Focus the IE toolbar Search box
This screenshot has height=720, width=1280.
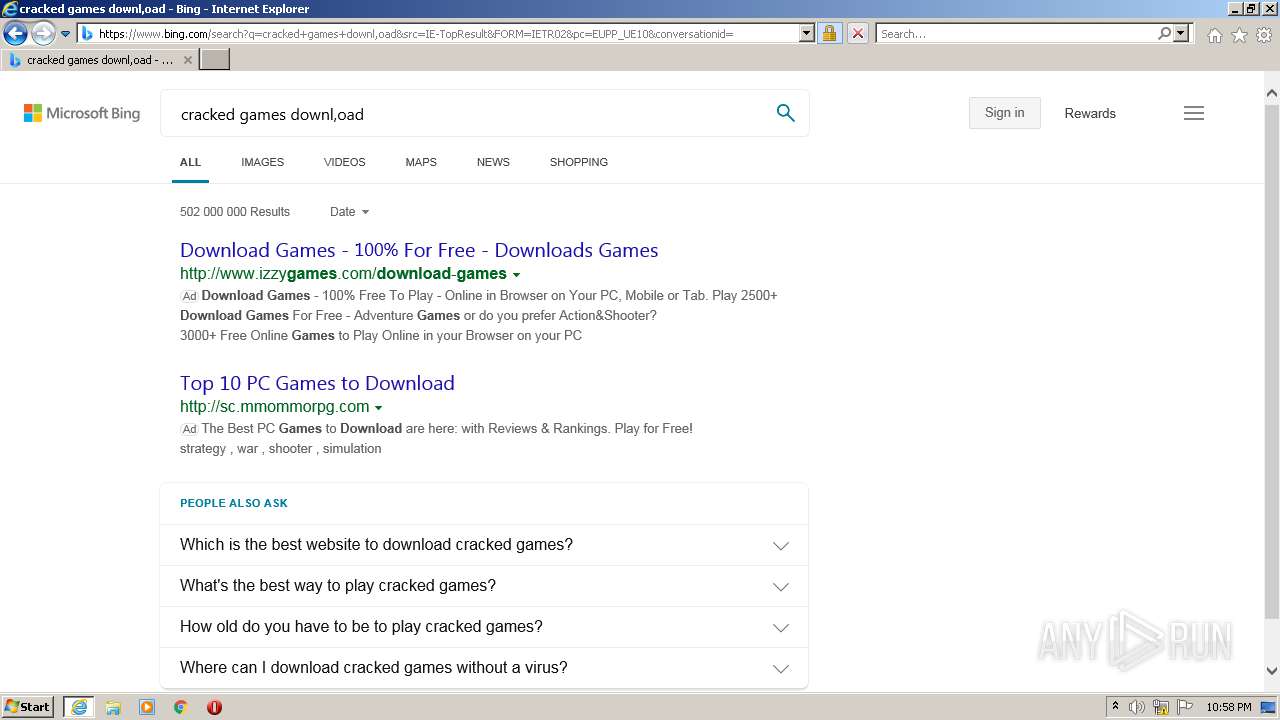[1016, 34]
